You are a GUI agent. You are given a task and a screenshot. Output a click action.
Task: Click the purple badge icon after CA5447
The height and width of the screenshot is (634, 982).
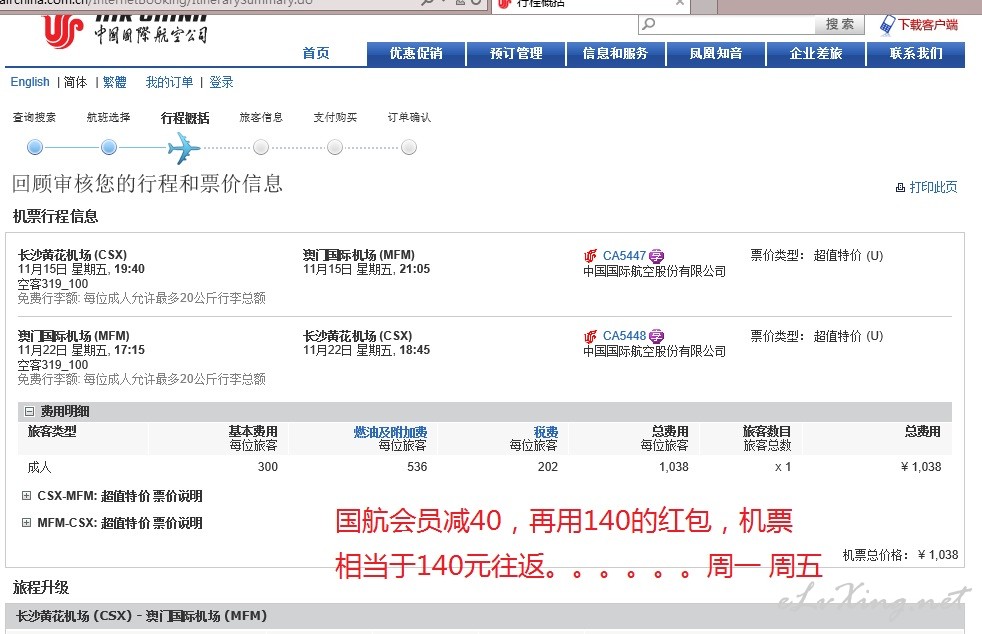point(656,256)
